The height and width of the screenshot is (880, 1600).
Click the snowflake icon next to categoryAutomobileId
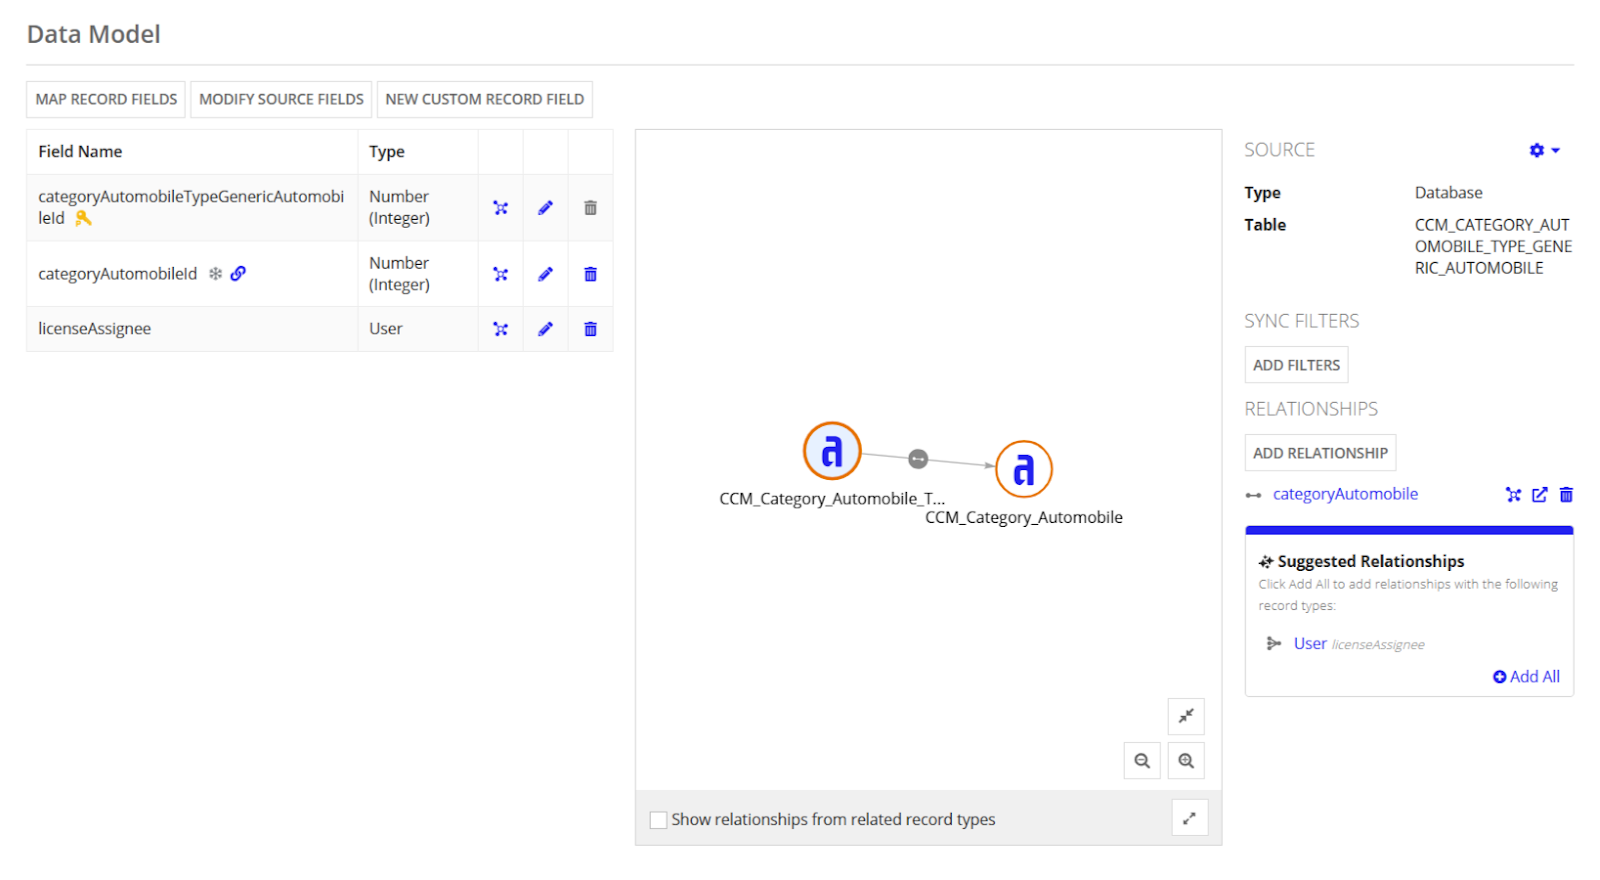tap(215, 273)
